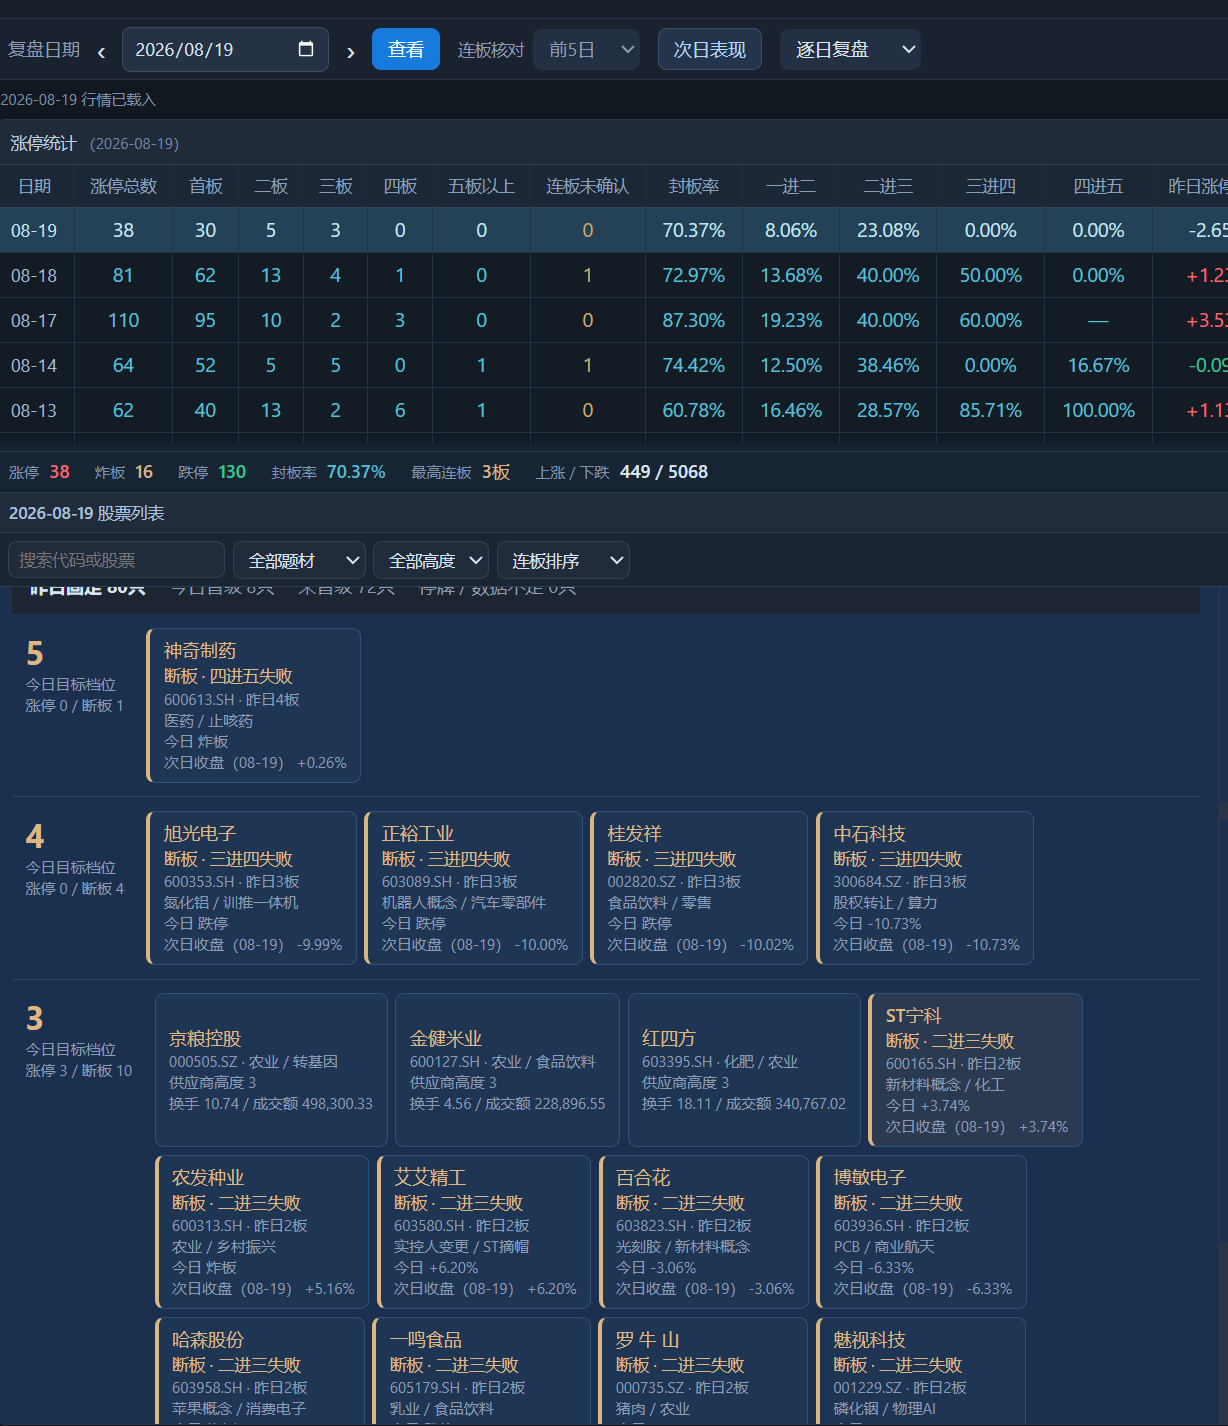1228x1426 pixels.
Task: Open the 全部高度 filter dropdown
Action: point(431,561)
